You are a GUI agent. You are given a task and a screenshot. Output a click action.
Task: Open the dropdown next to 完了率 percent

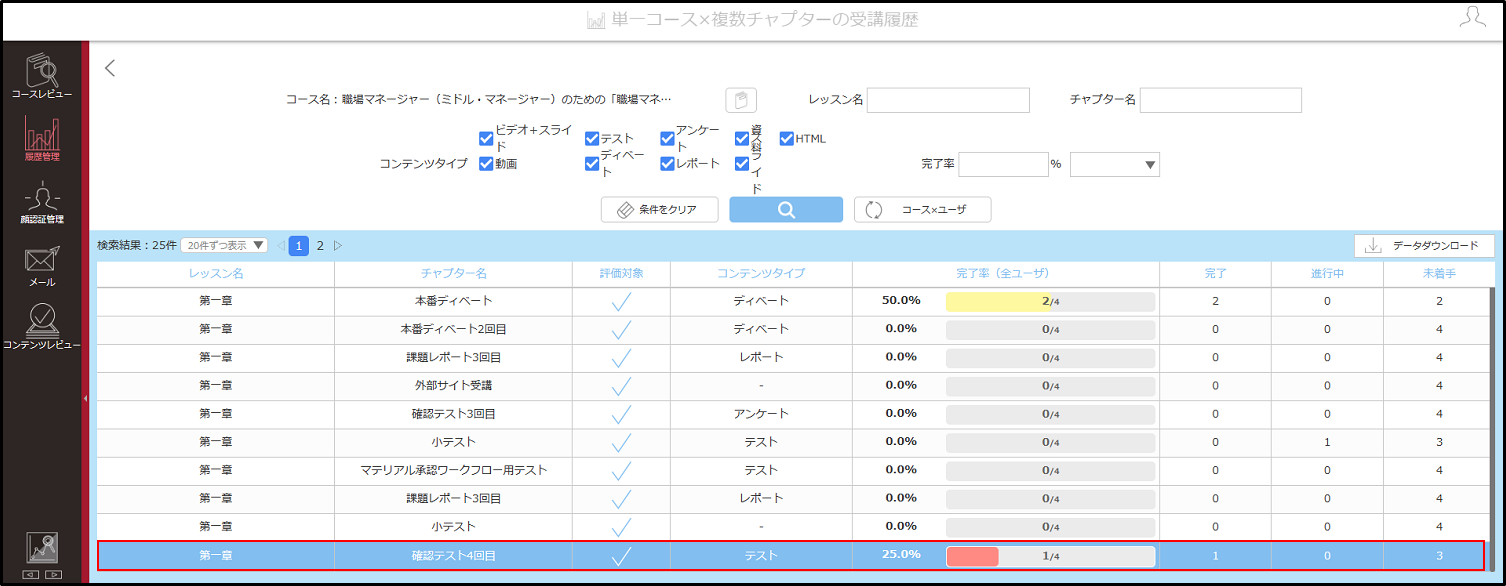1114,164
